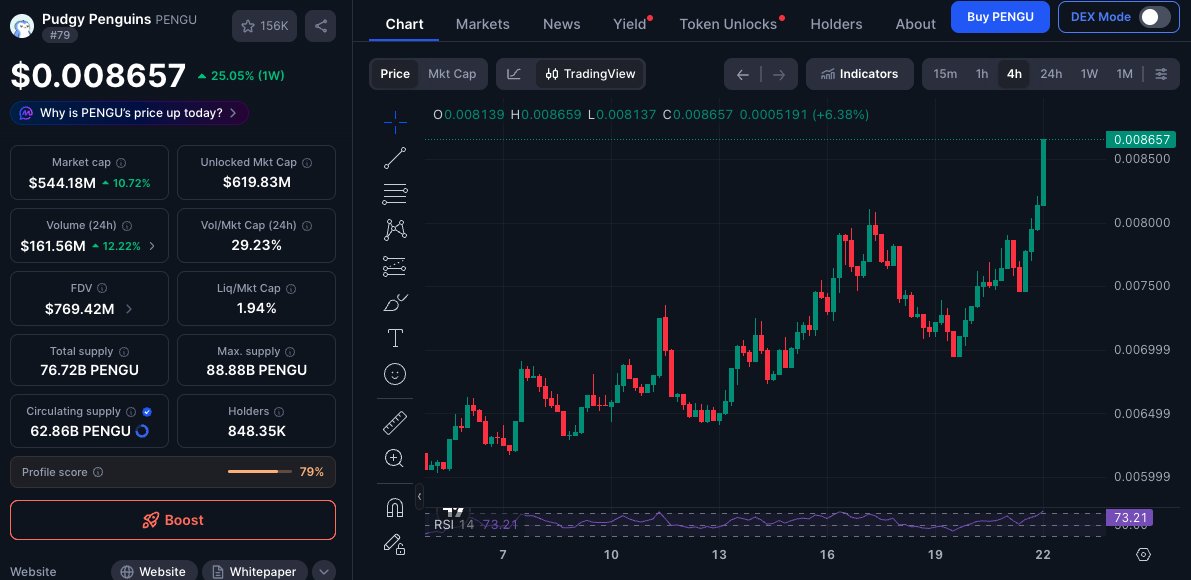Show Profile score info icon
Viewport: 1191px width, 580px height.
pos(98,472)
